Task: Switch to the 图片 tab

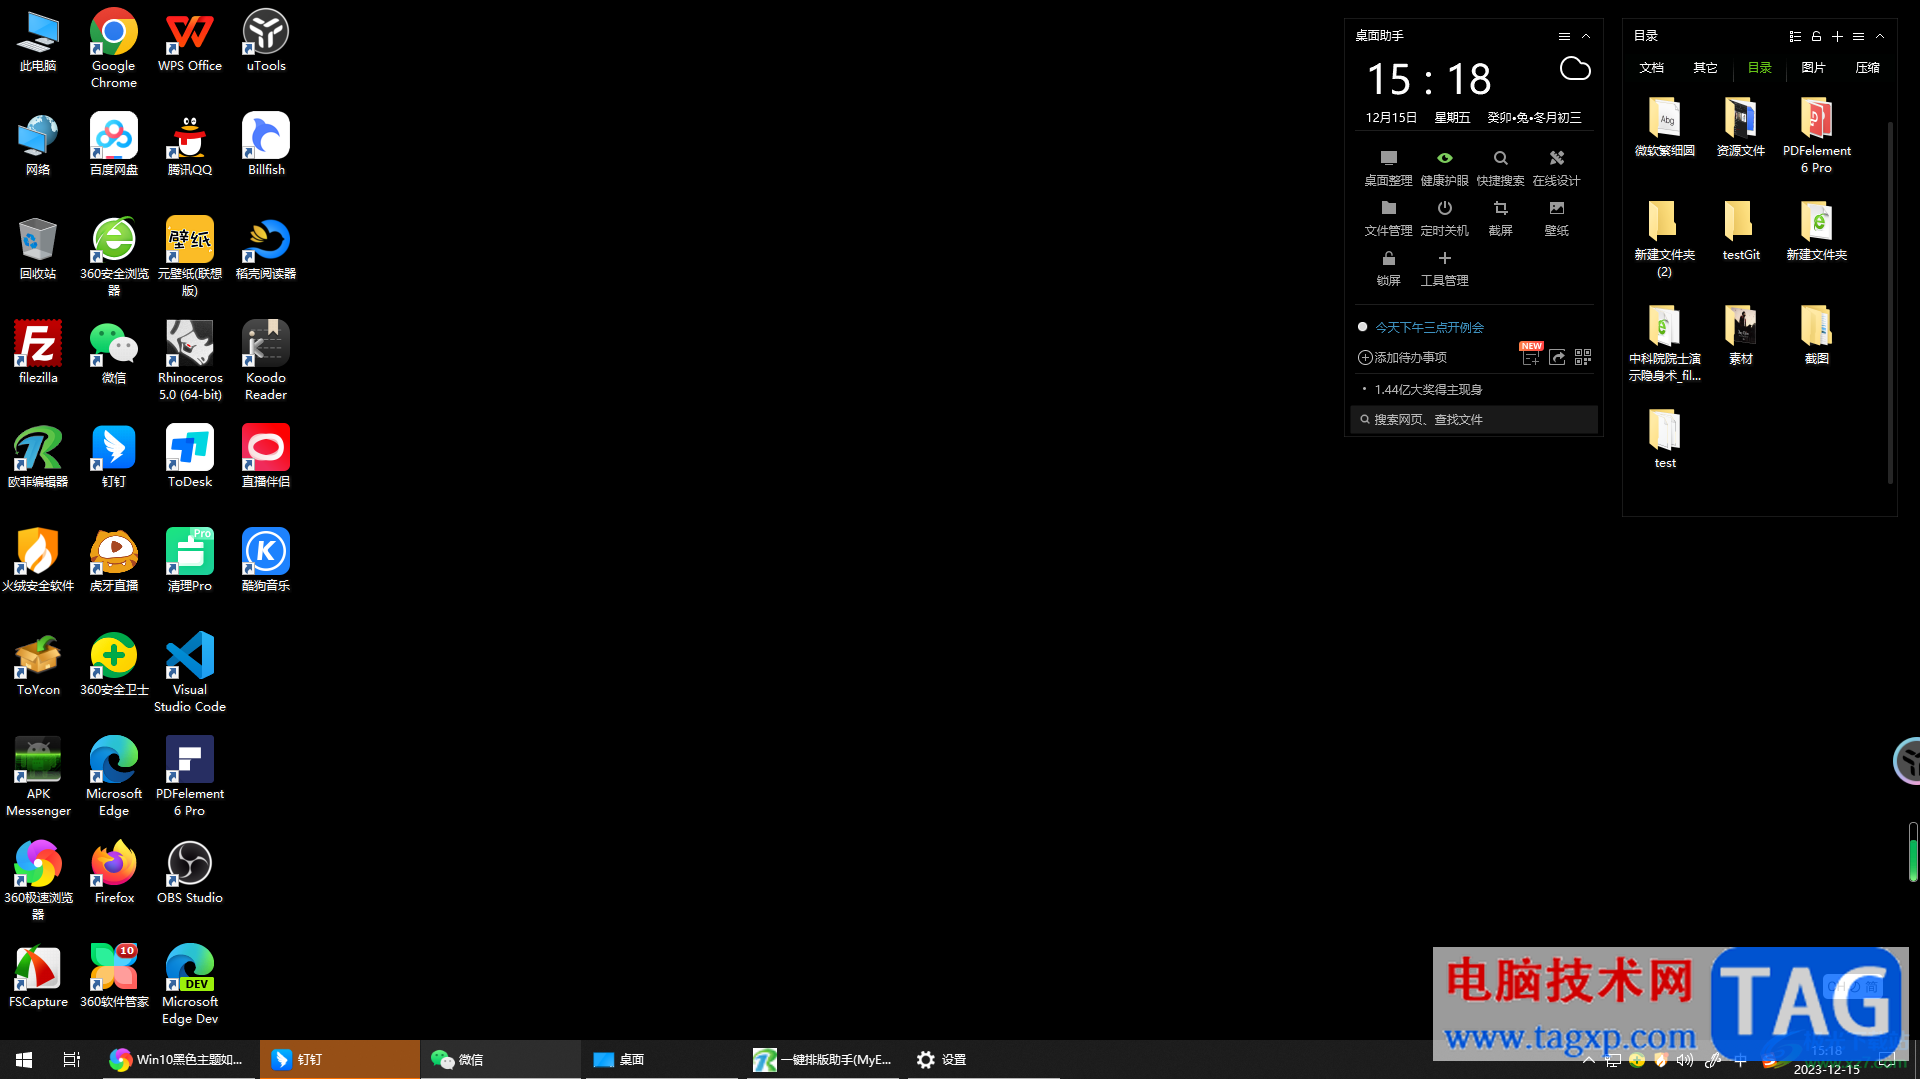Action: (1814, 67)
